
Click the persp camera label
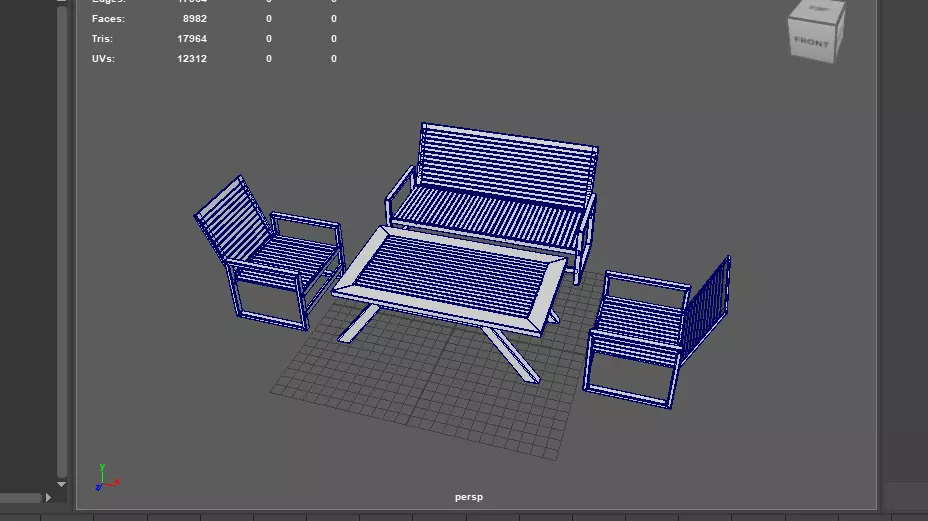click(469, 497)
